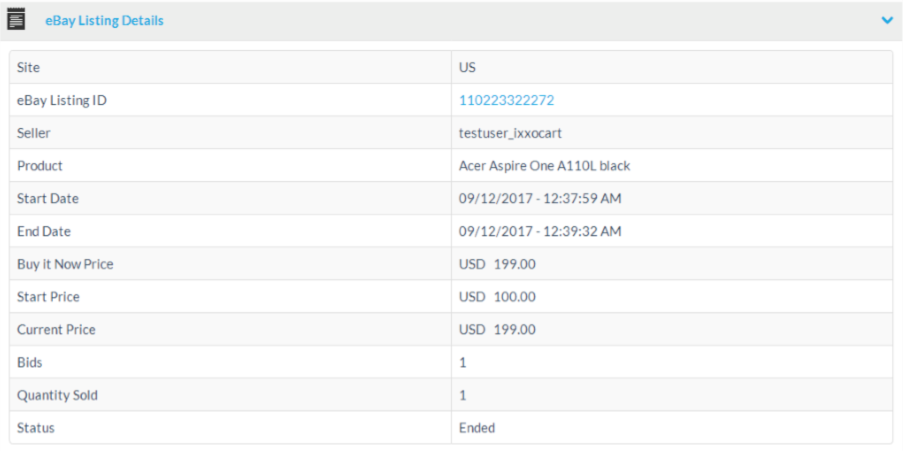Viewport: 903px width, 452px height.
Task: Click the list icon beside eBay Listing Details
Action: [x=17, y=20]
